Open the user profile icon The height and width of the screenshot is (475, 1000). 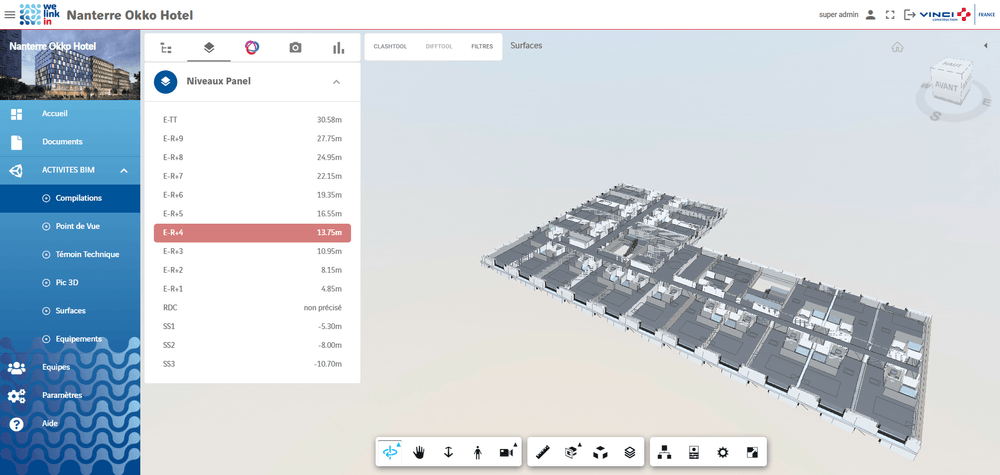870,15
